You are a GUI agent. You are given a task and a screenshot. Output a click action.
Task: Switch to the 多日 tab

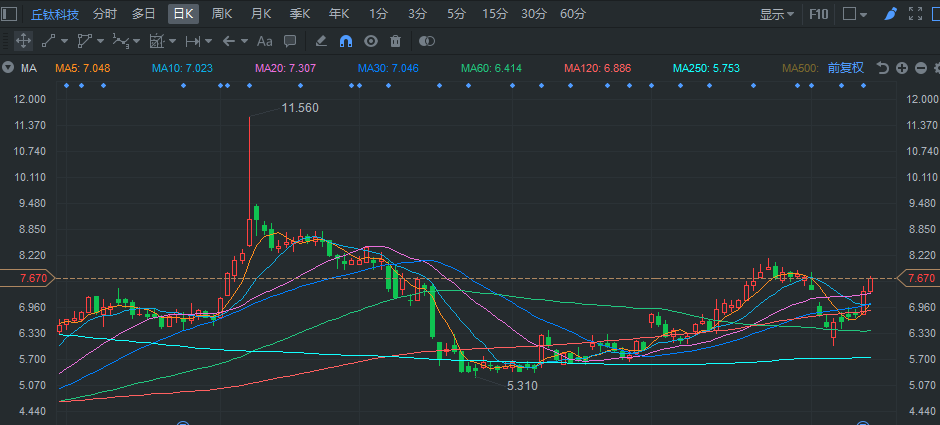144,14
